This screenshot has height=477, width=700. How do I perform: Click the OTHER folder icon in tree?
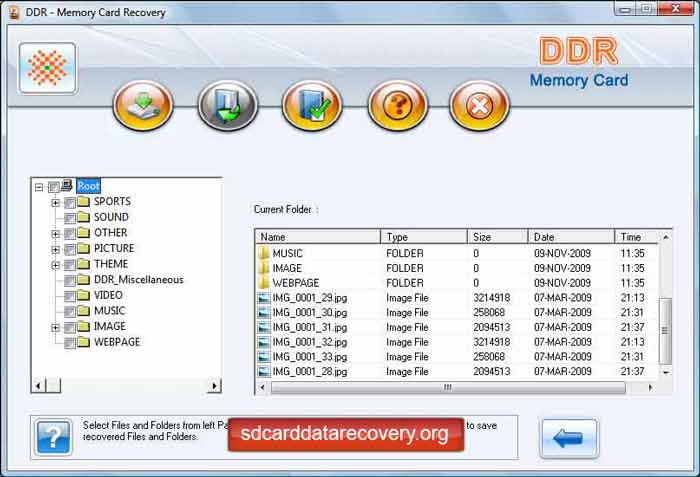click(83, 233)
